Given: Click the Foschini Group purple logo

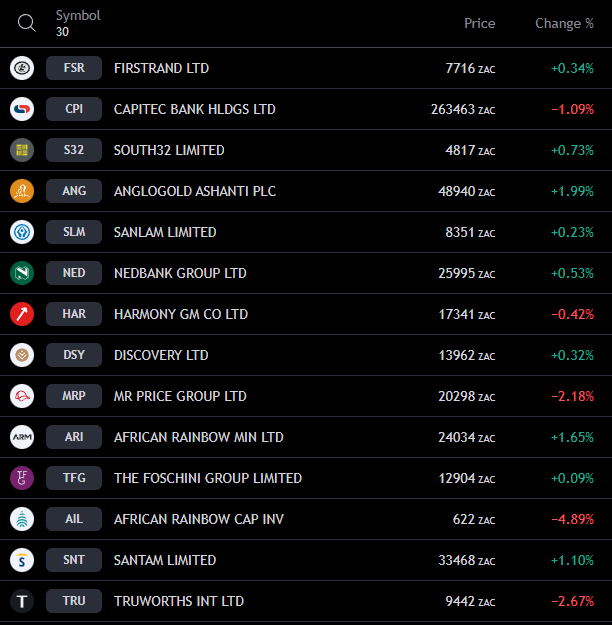Looking at the screenshot, I should [x=22, y=478].
